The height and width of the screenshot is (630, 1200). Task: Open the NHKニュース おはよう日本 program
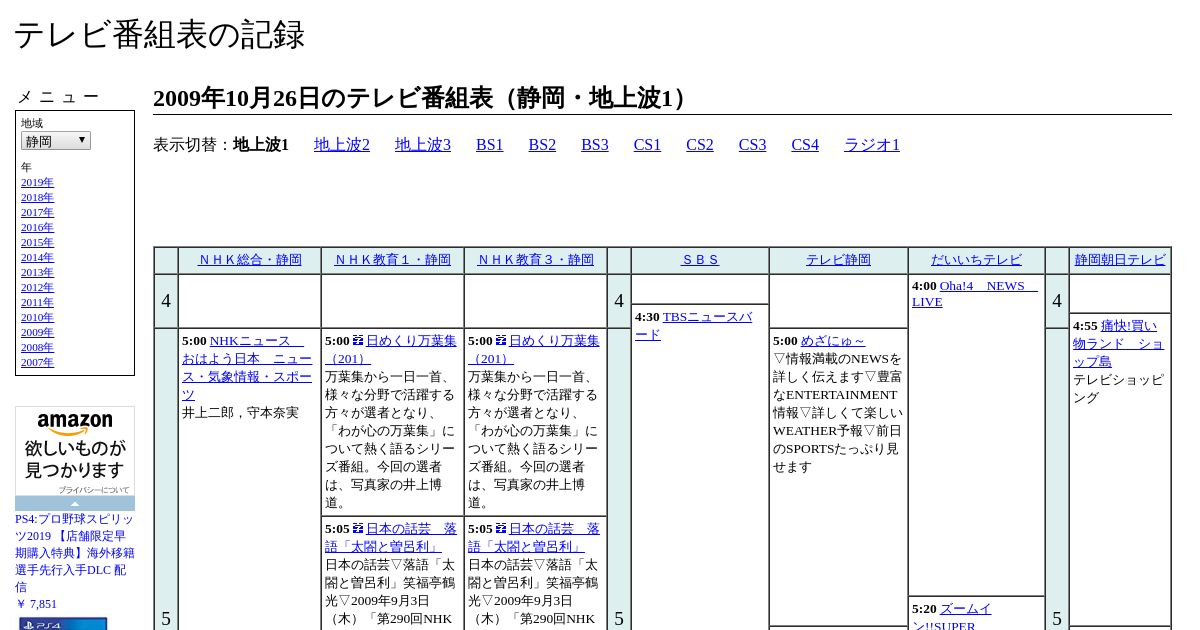click(x=247, y=368)
